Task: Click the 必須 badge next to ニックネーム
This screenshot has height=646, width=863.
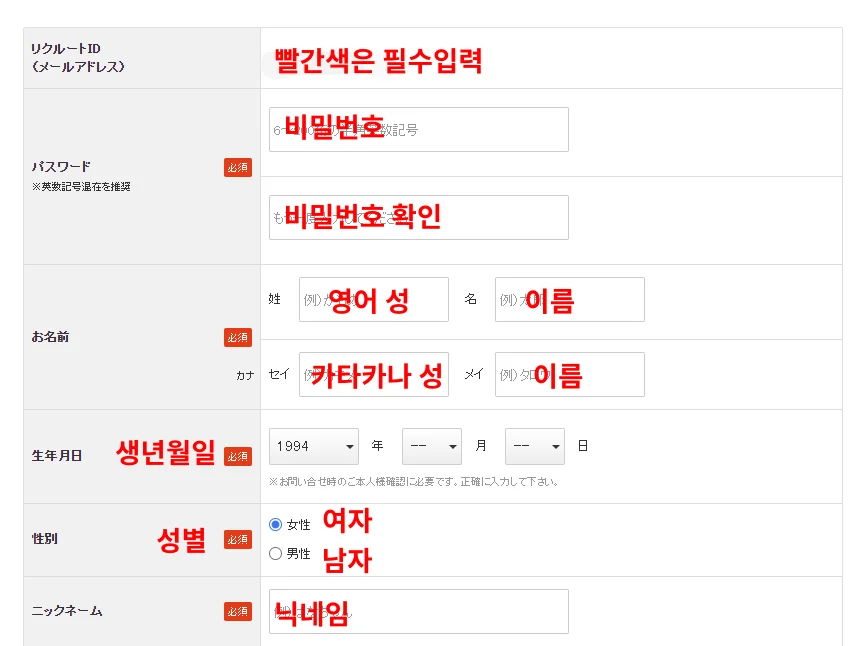Action: pos(237,613)
